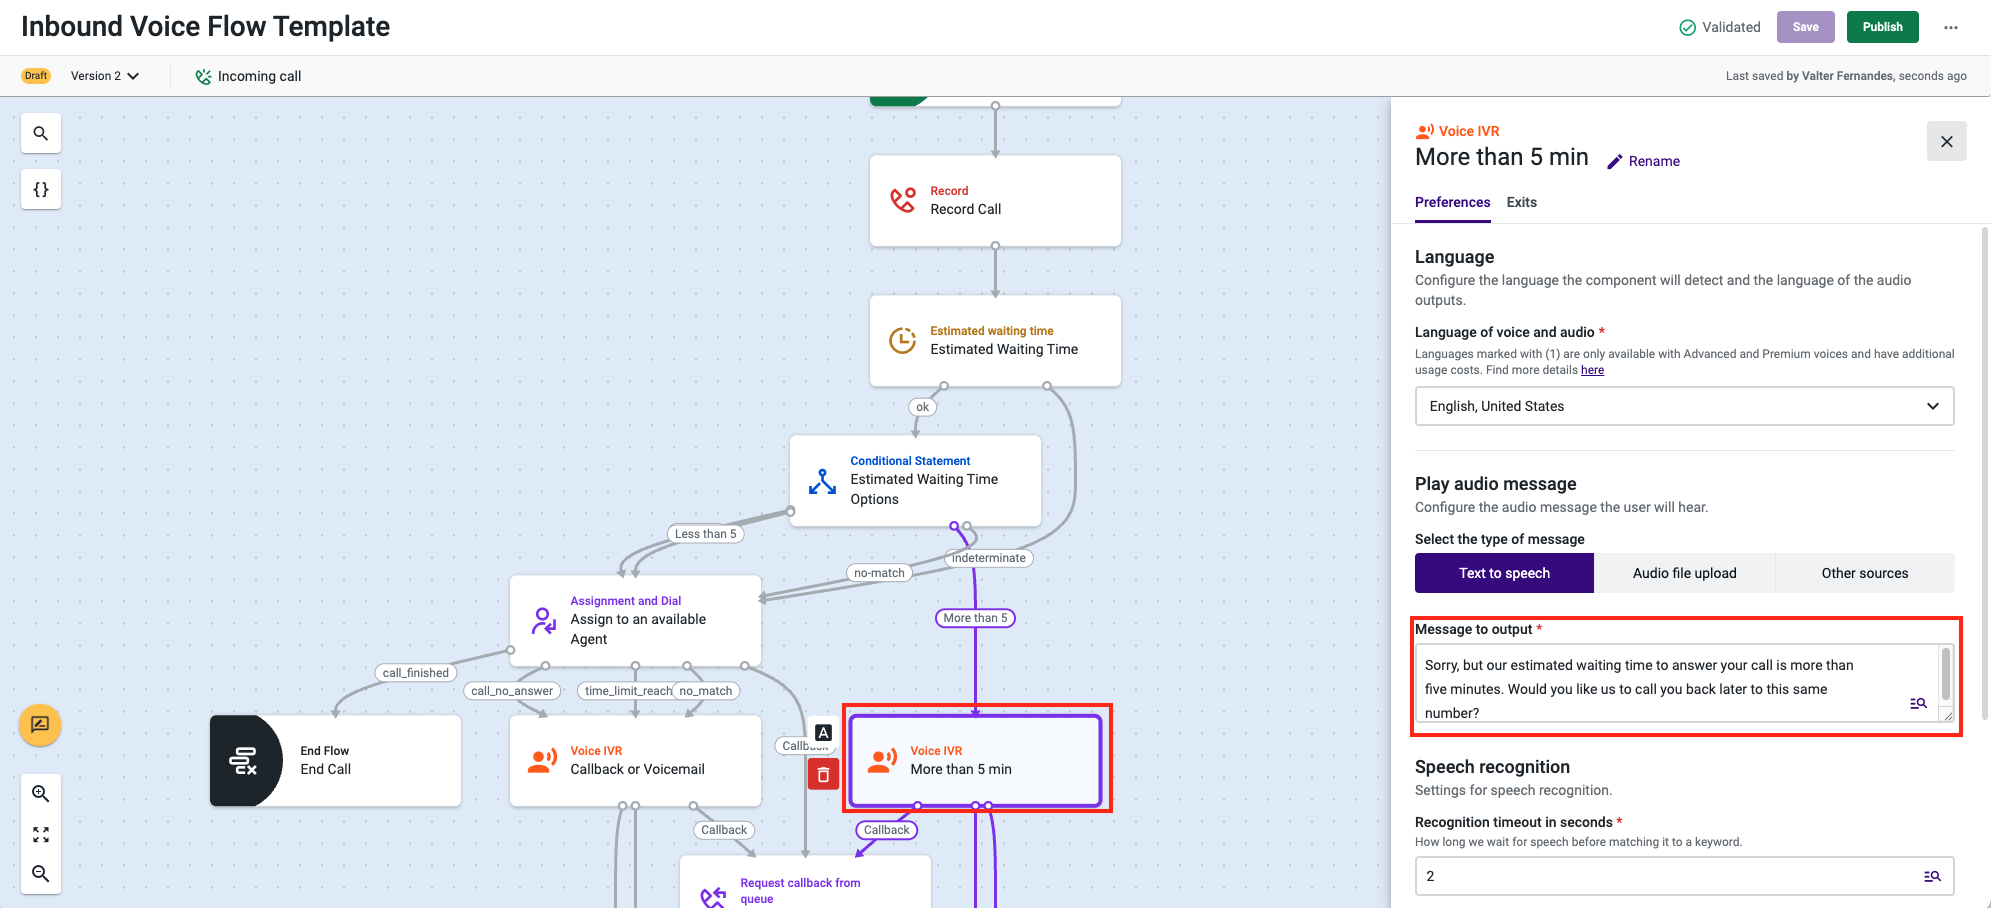Click the Inbound Voice Flow Template title

(x=206, y=27)
